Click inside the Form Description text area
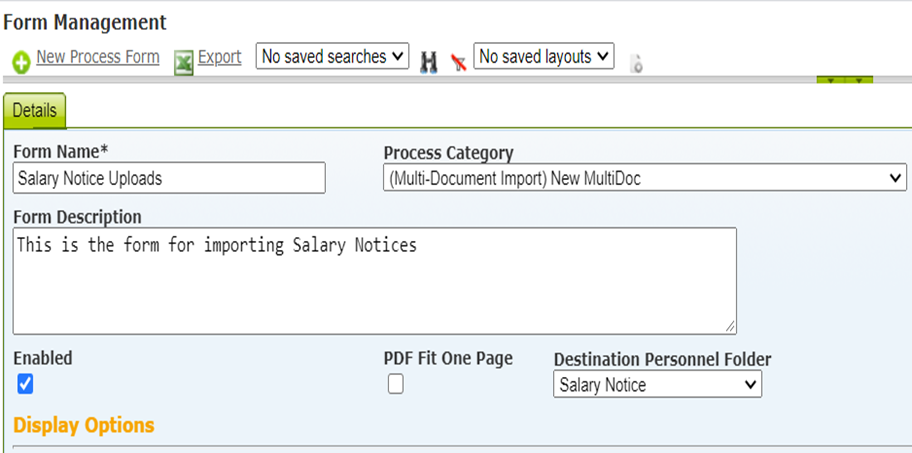This screenshot has height=453, width=912. point(374,280)
